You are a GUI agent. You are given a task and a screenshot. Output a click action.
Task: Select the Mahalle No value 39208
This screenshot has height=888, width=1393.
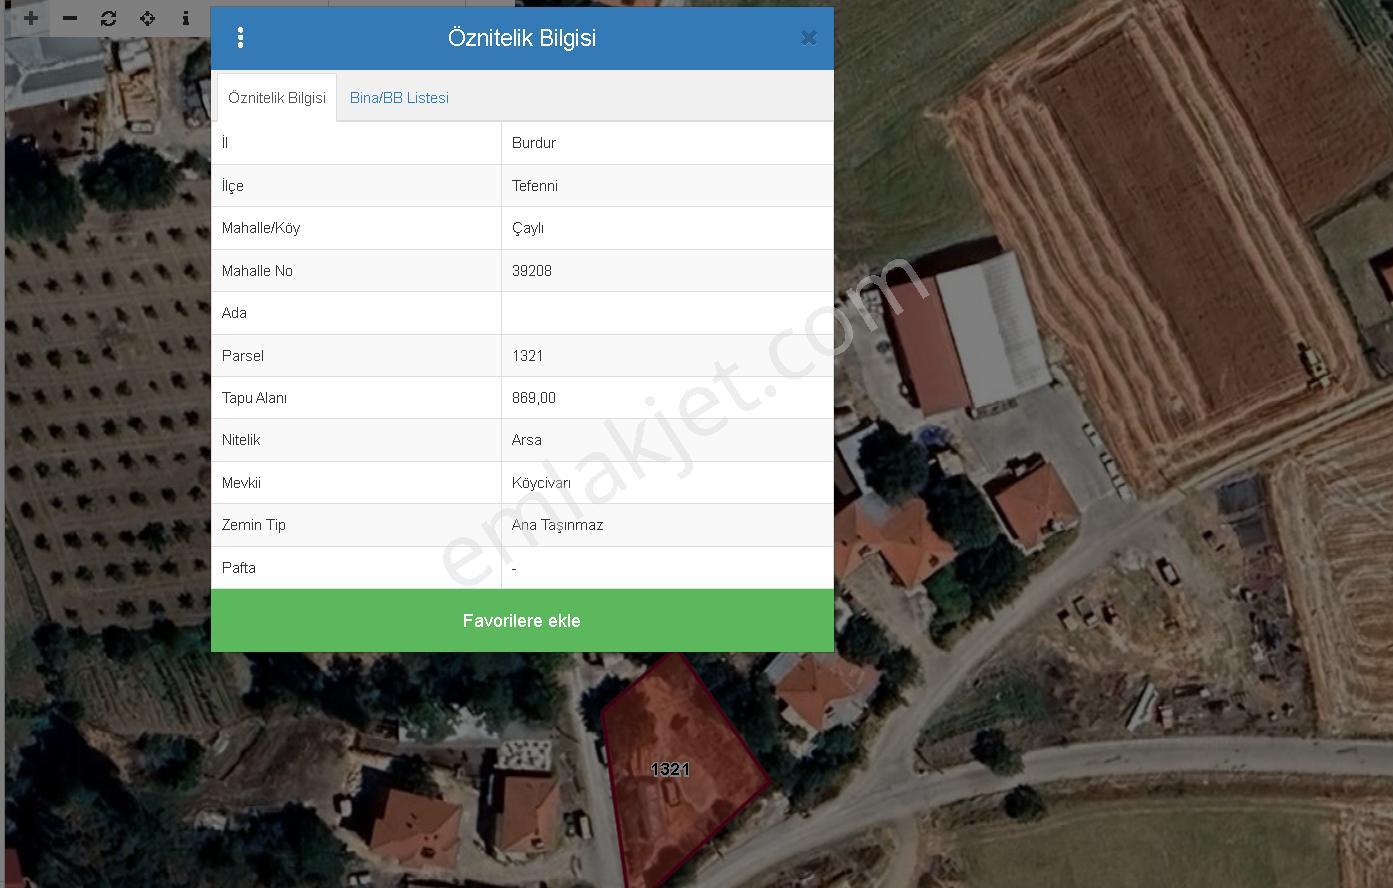[x=531, y=271]
